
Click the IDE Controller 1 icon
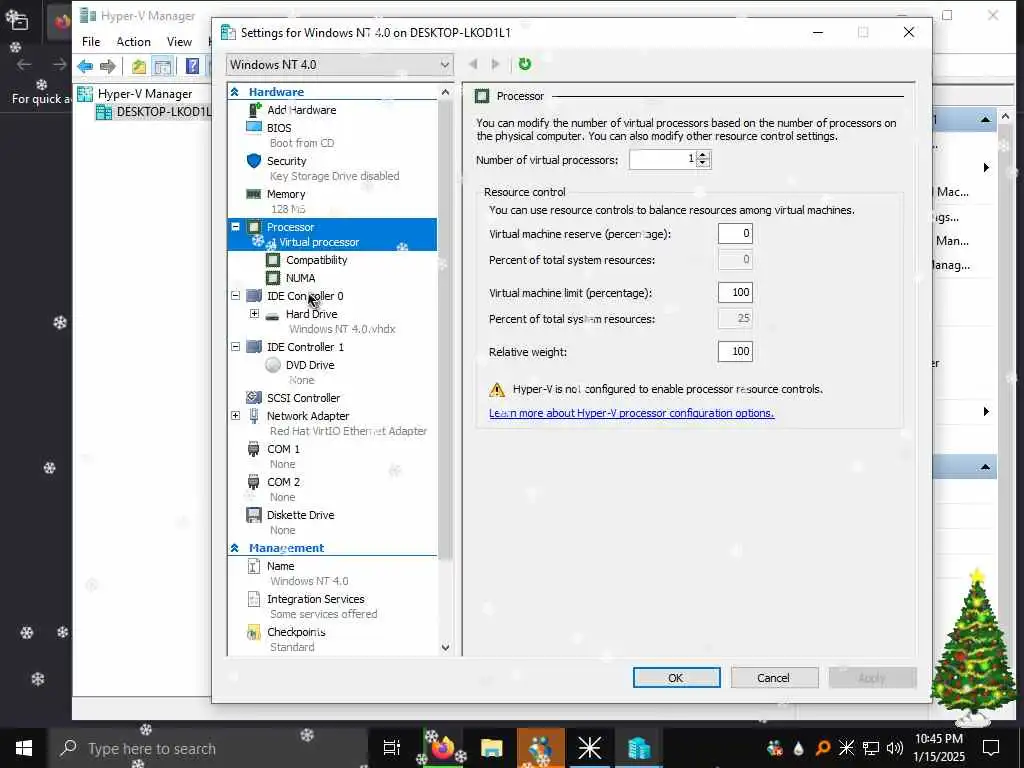click(254, 347)
